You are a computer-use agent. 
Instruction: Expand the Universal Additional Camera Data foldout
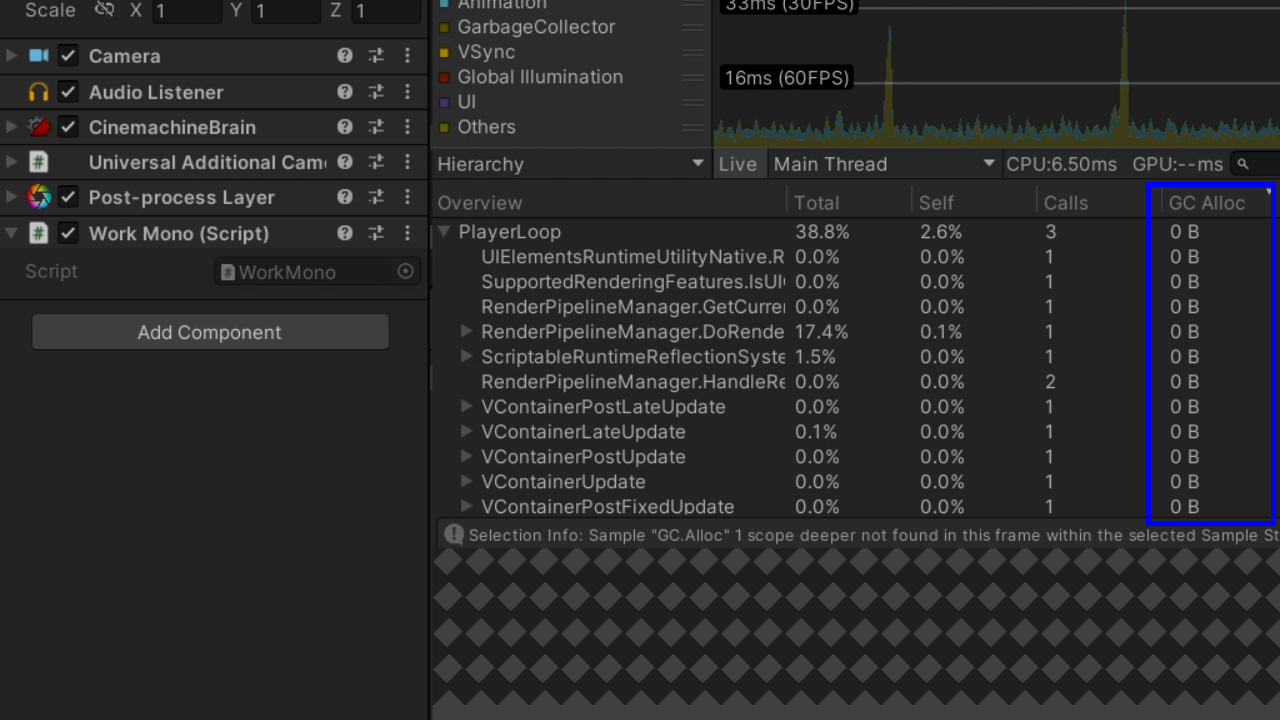pos(11,162)
